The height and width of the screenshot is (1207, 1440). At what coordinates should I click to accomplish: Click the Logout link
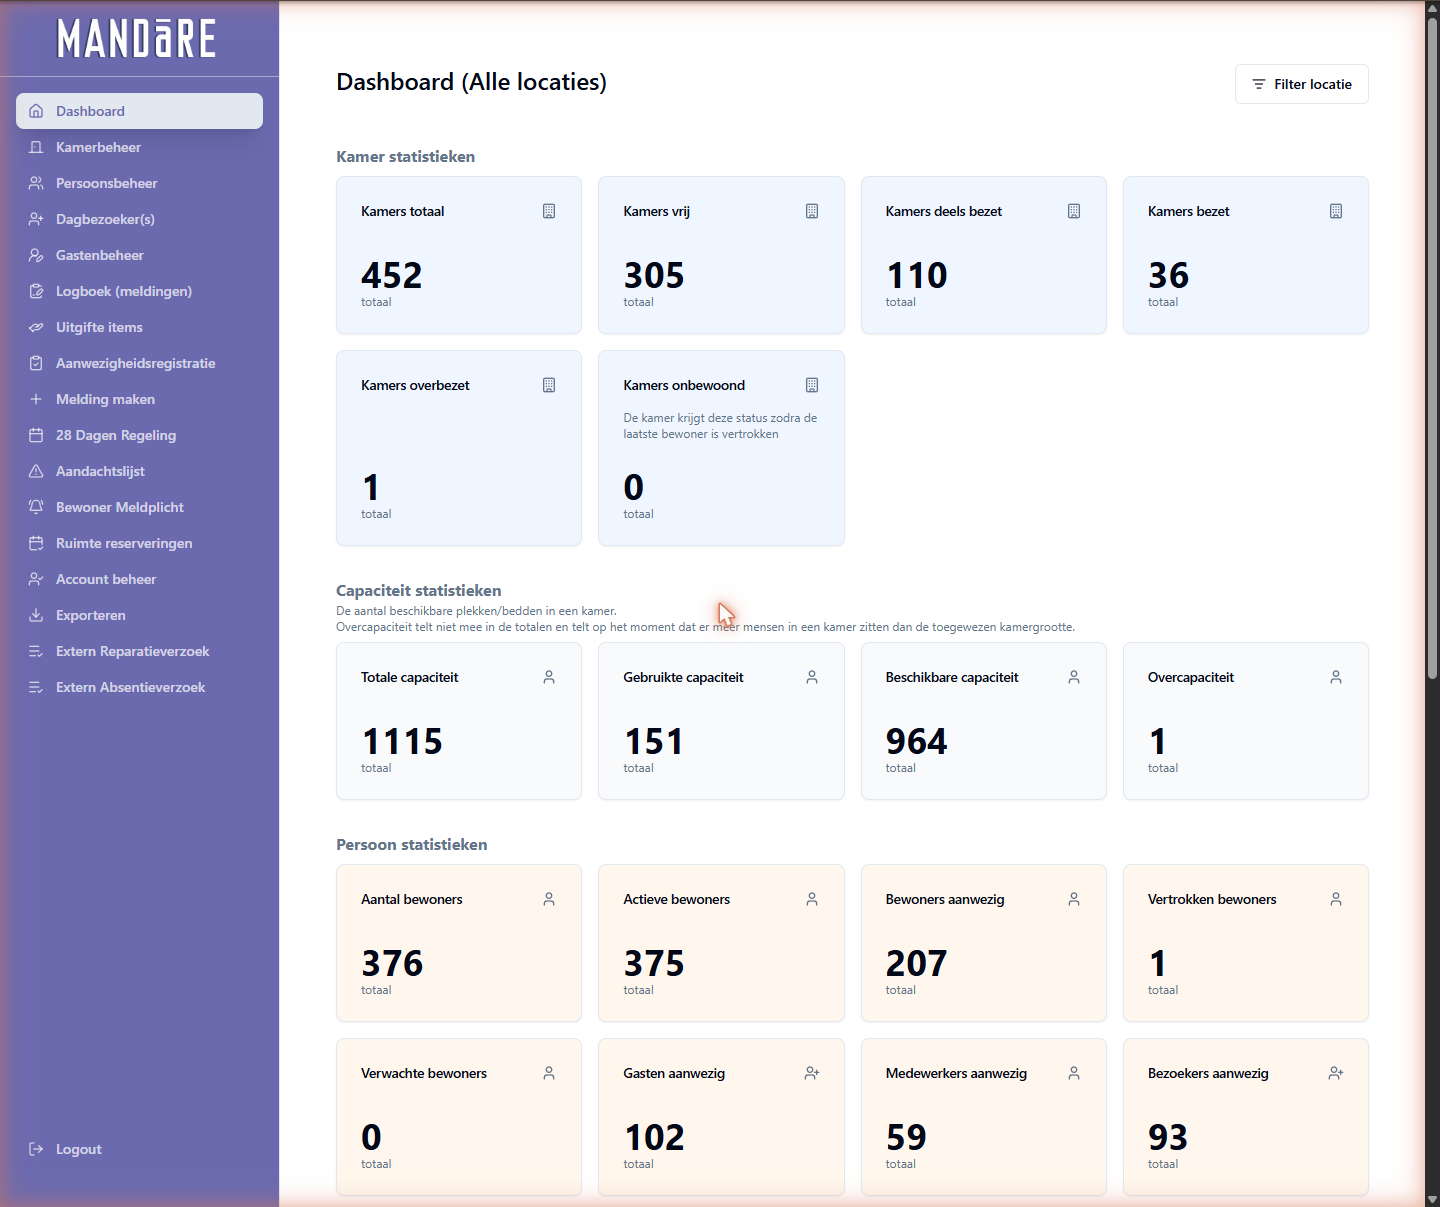(x=139, y=1149)
